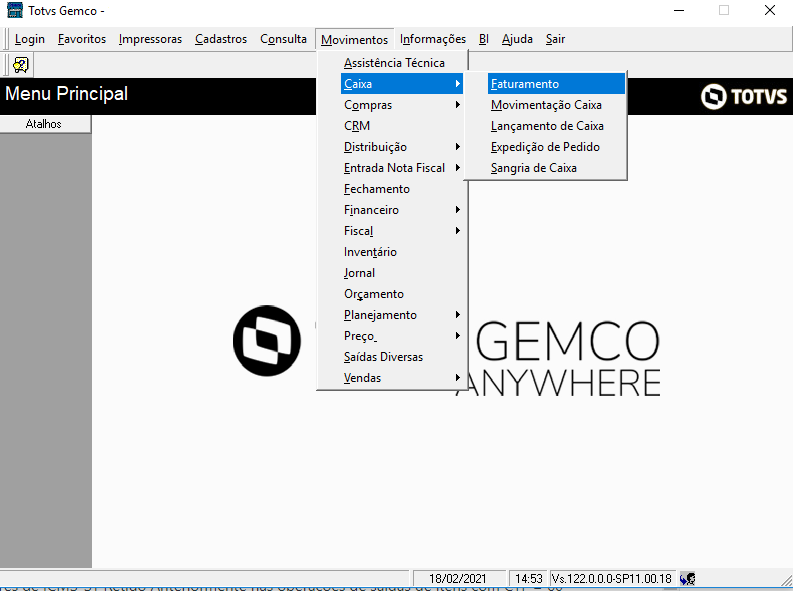Close the Totvs Gemco window

770,10
